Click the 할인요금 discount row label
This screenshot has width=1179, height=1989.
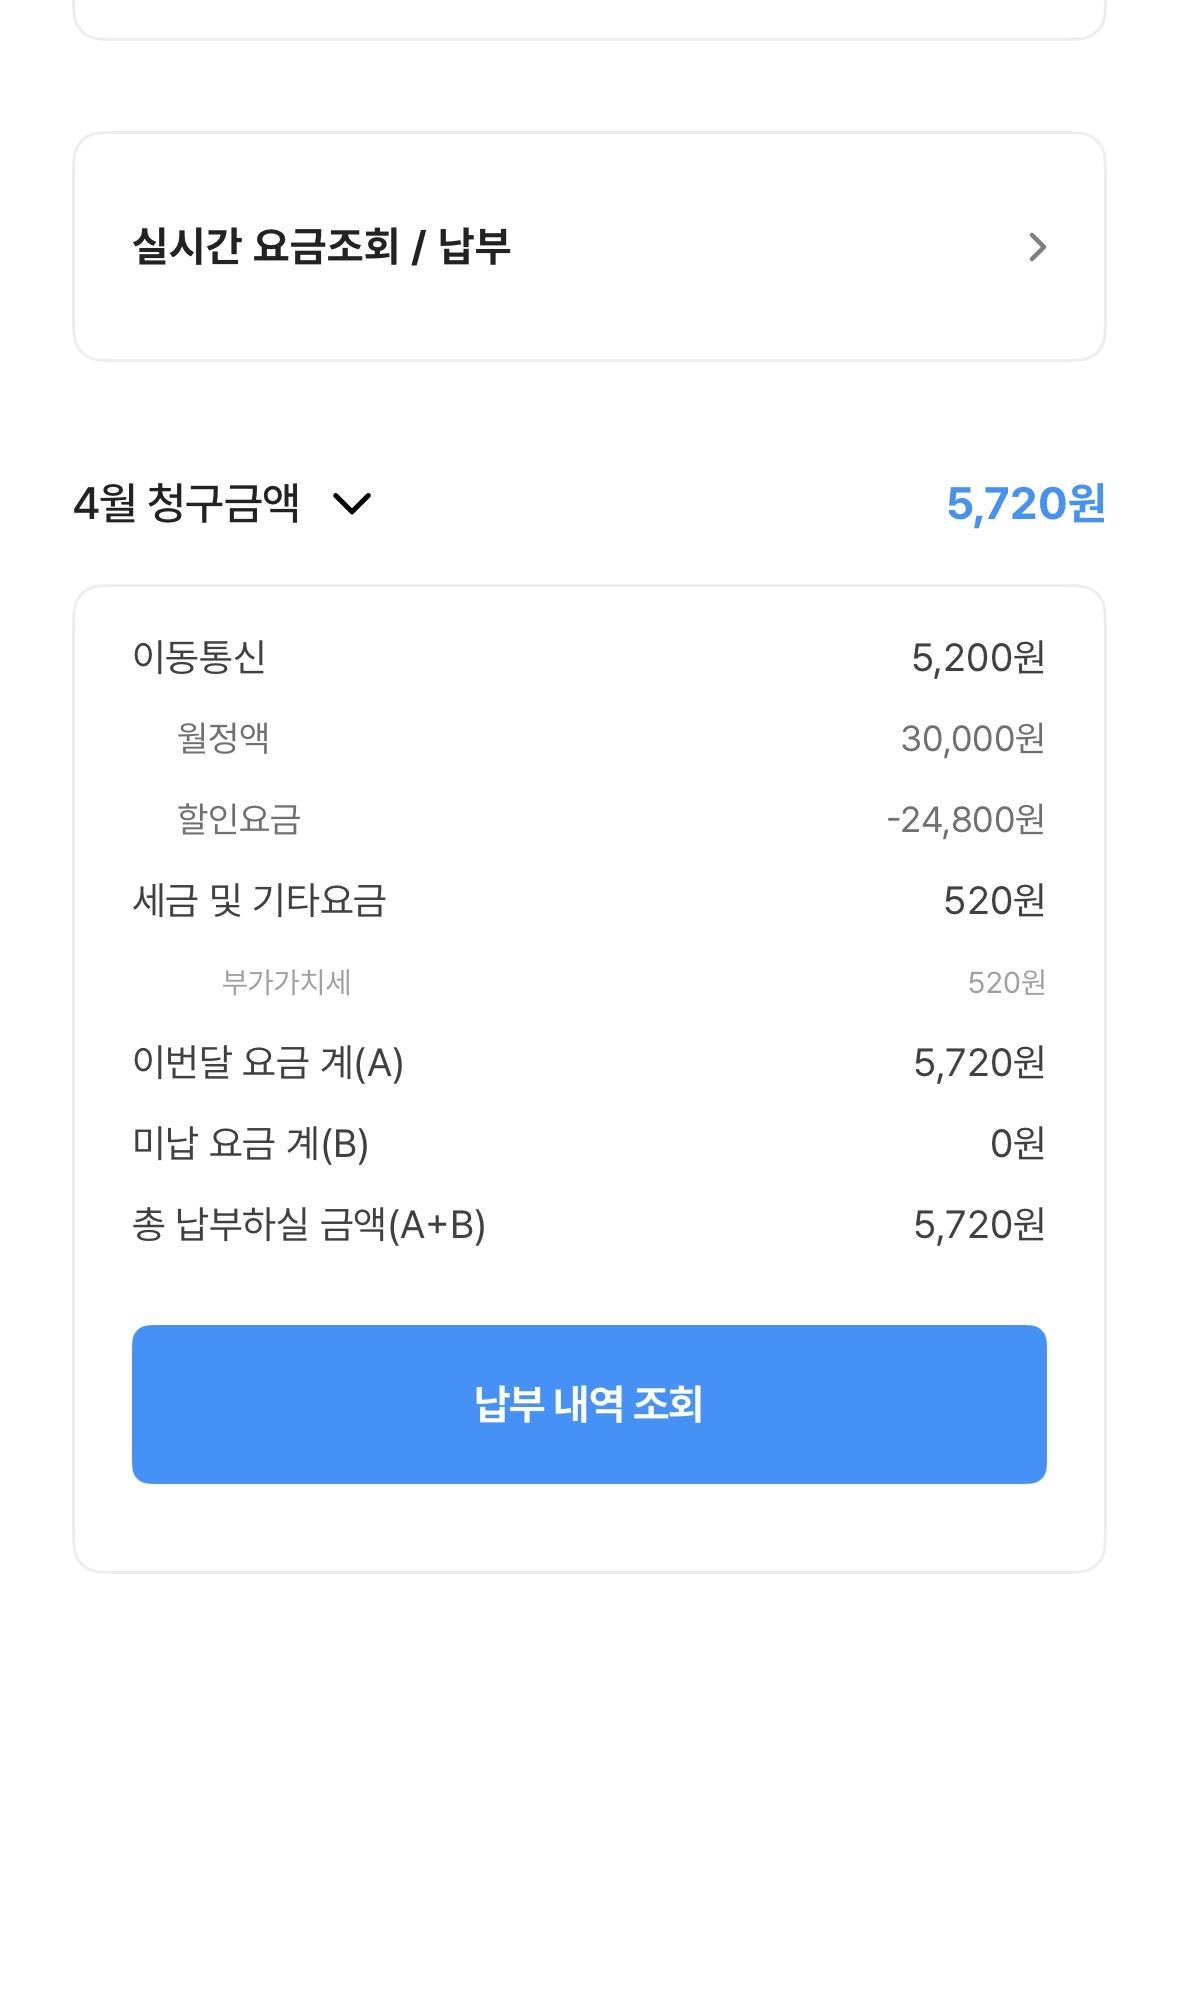pyautogui.click(x=239, y=819)
